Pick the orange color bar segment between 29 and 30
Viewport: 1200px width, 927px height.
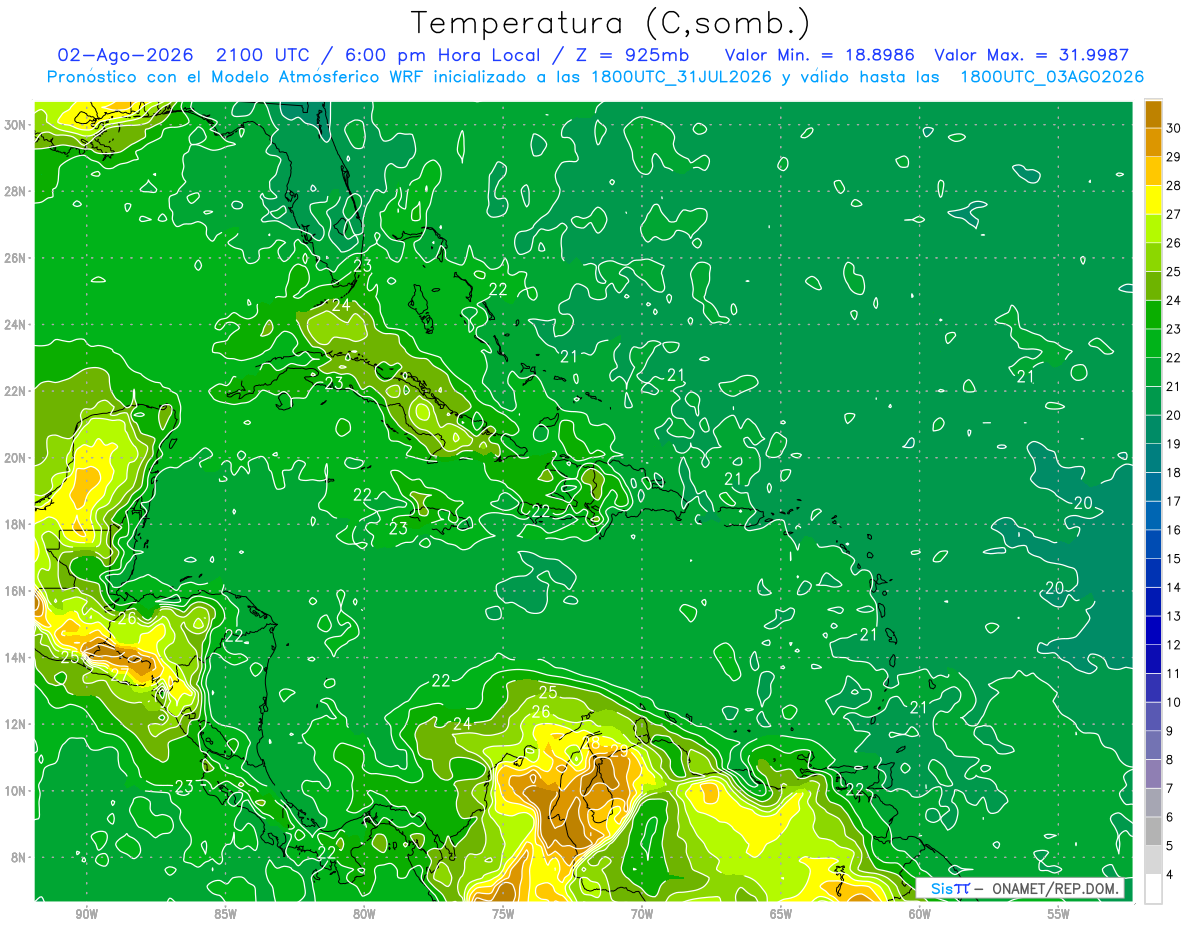coord(1153,143)
